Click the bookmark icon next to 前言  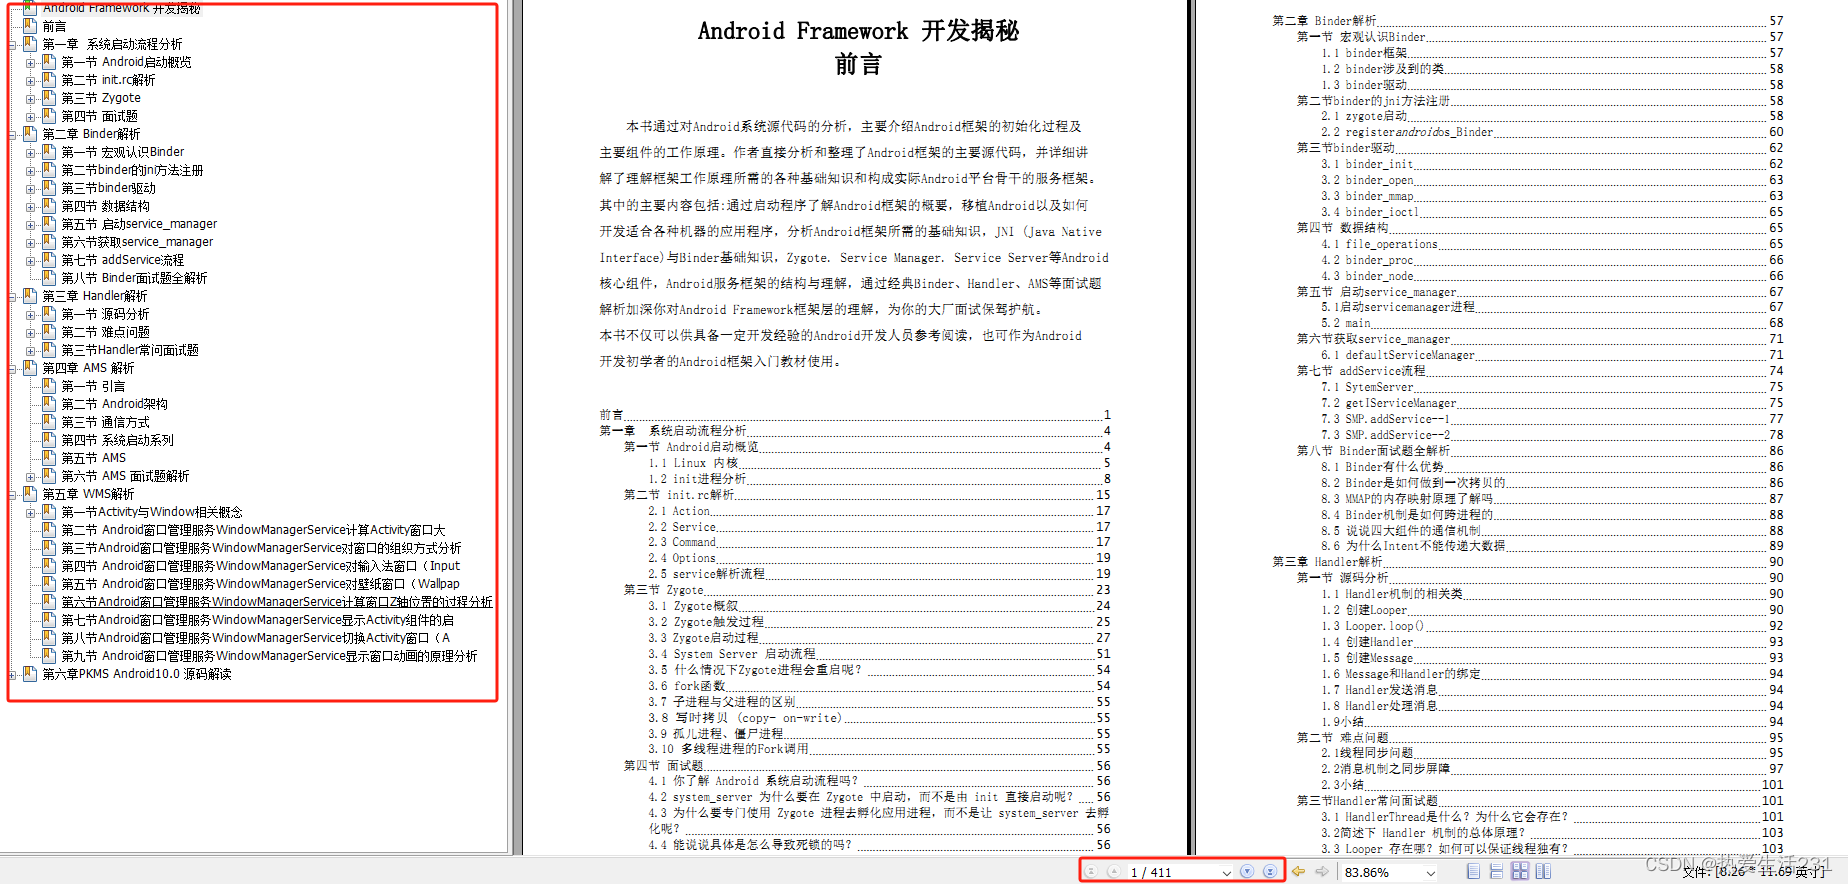tap(30, 26)
